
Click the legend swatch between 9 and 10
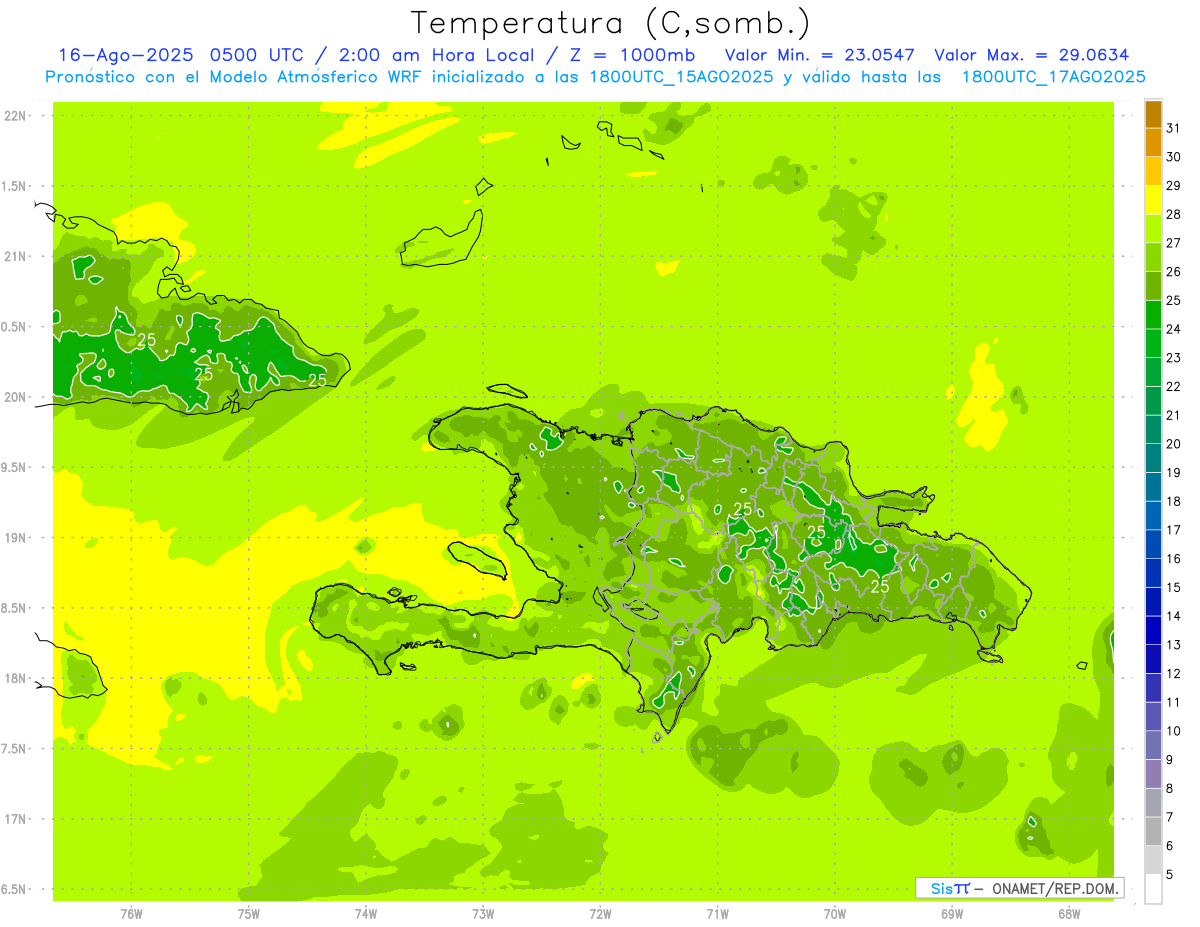point(1153,746)
